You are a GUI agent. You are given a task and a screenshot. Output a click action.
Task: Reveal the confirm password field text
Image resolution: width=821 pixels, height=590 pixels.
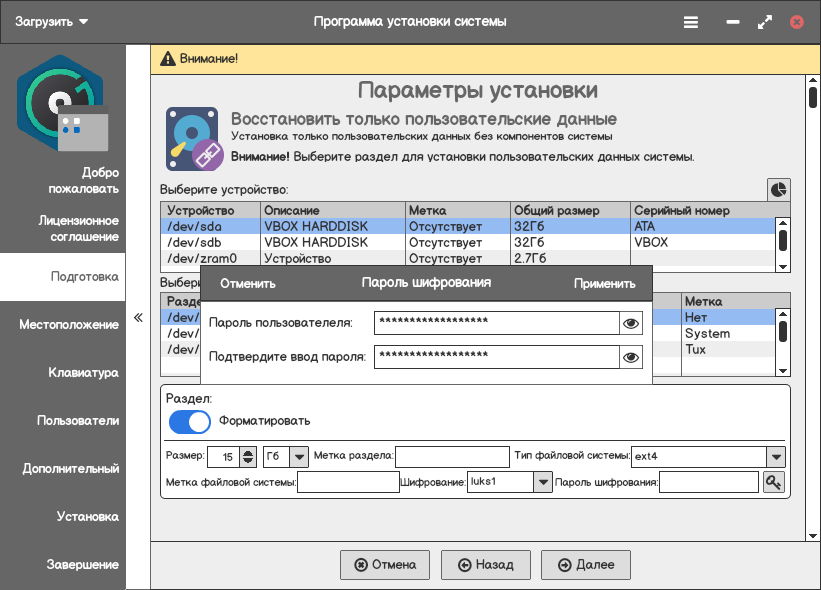point(631,357)
